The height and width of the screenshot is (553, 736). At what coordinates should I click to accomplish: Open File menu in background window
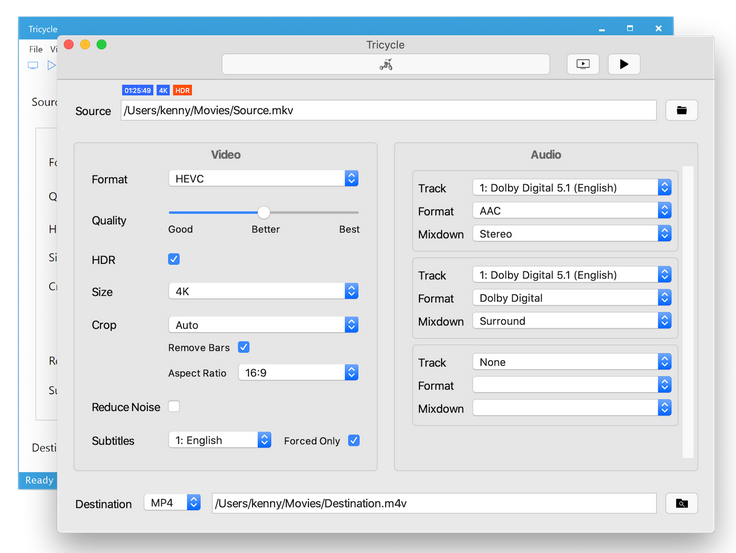coord(36,49)
